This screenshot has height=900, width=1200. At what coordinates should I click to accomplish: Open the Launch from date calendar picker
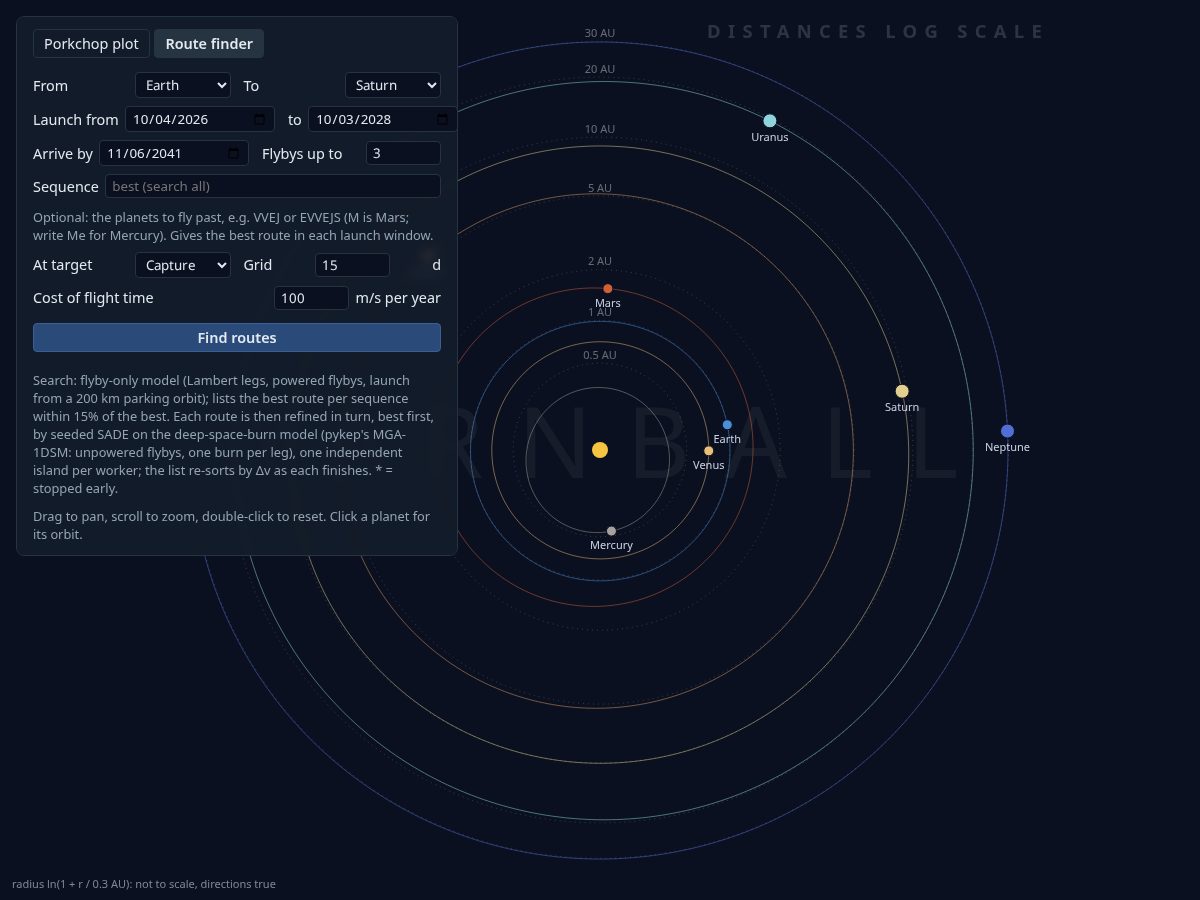[x=260, y=120]
